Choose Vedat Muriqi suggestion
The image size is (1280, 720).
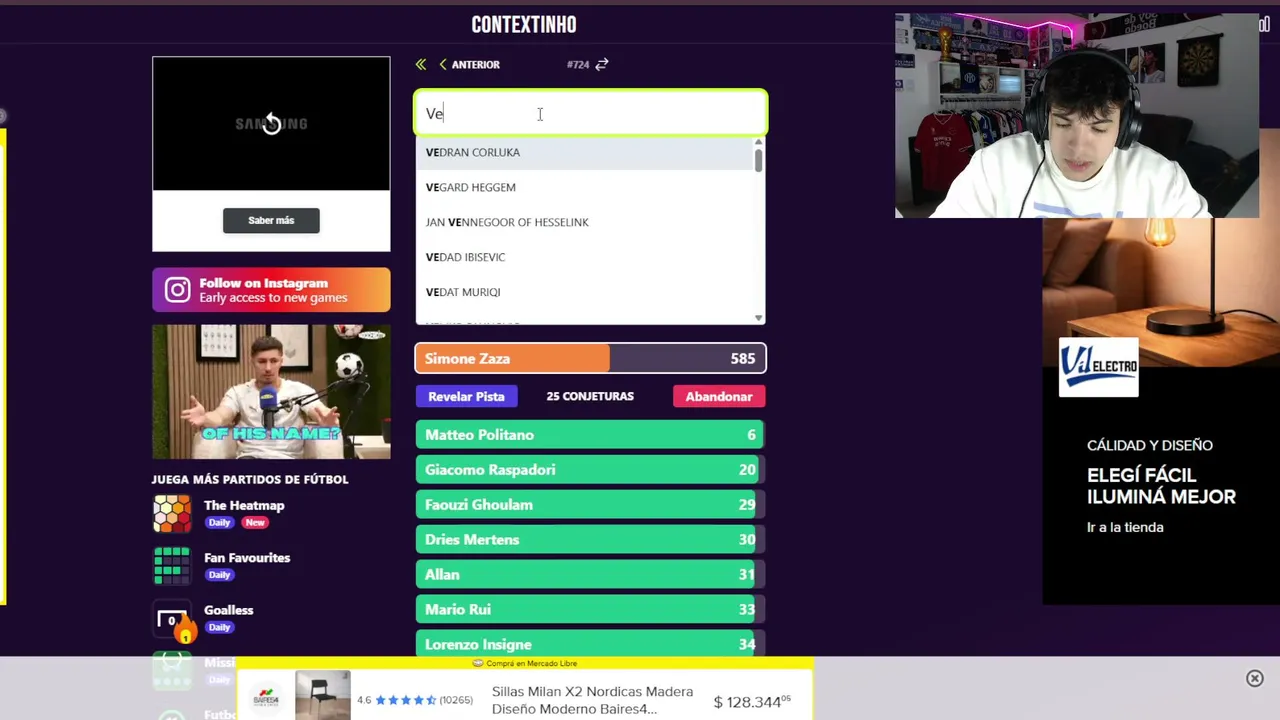tap(585, 292)
